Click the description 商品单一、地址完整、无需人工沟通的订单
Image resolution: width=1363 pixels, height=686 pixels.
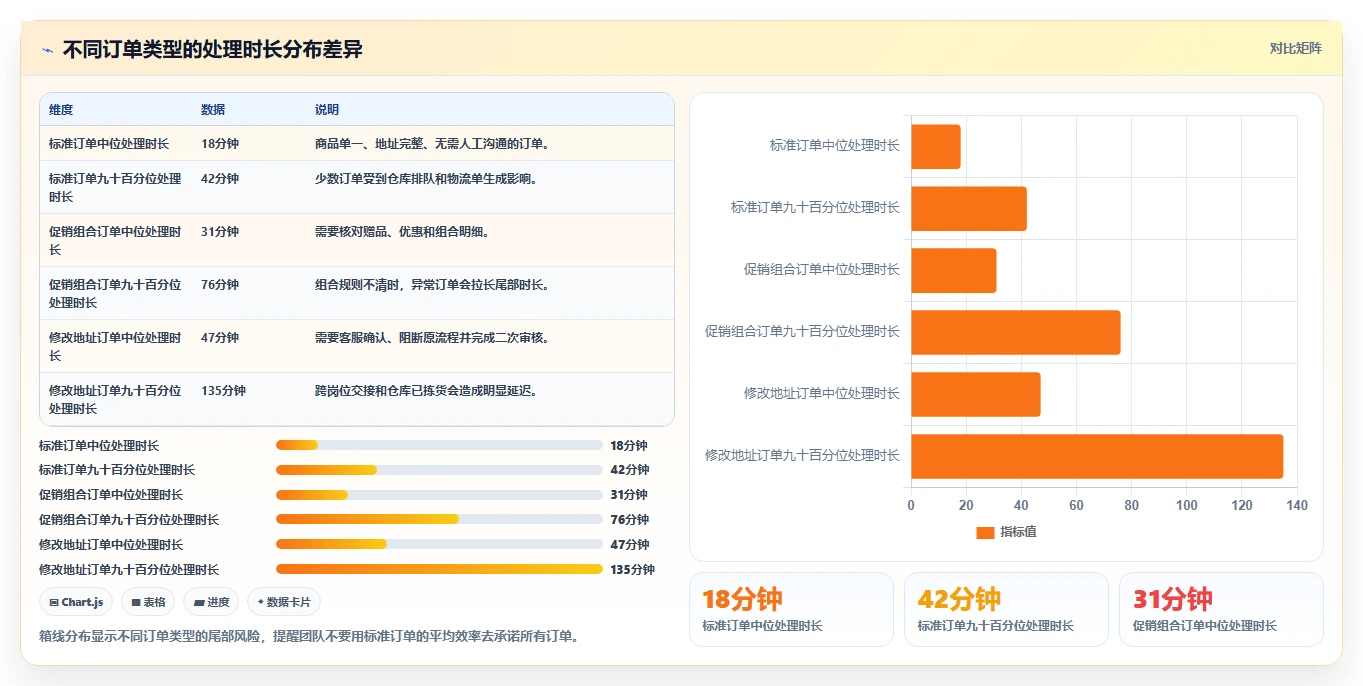432,144
